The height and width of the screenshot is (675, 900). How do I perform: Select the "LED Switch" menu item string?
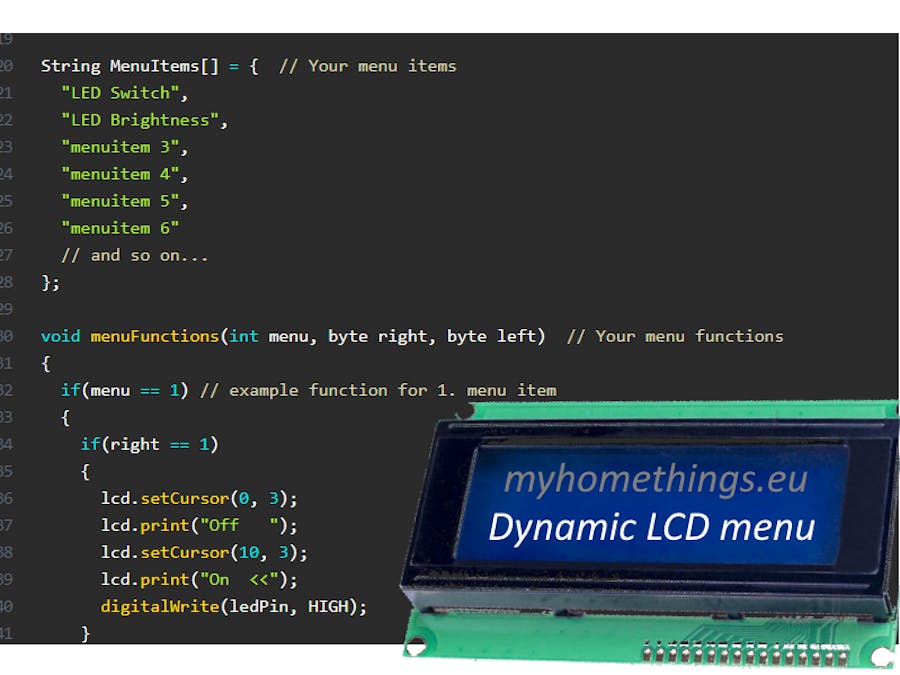point(118,92)
